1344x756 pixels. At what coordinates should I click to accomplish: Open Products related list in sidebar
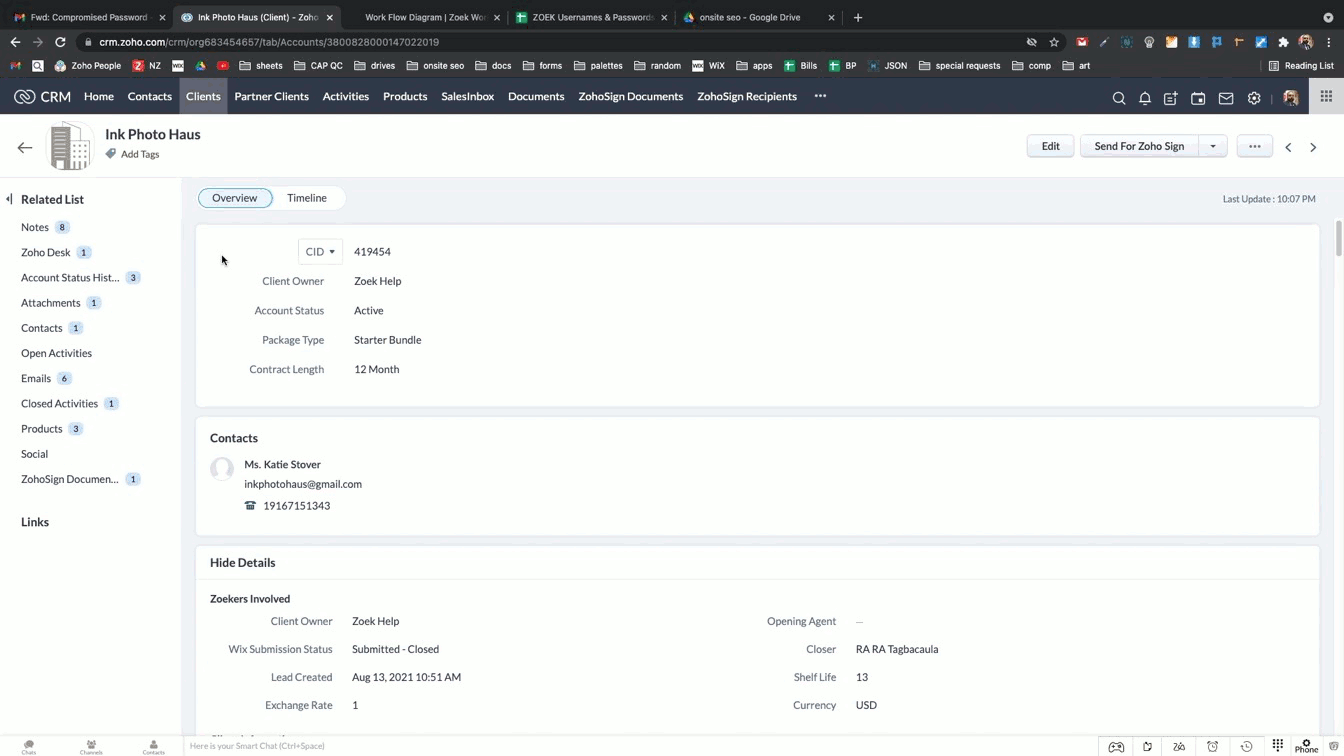tap(42, 429)
